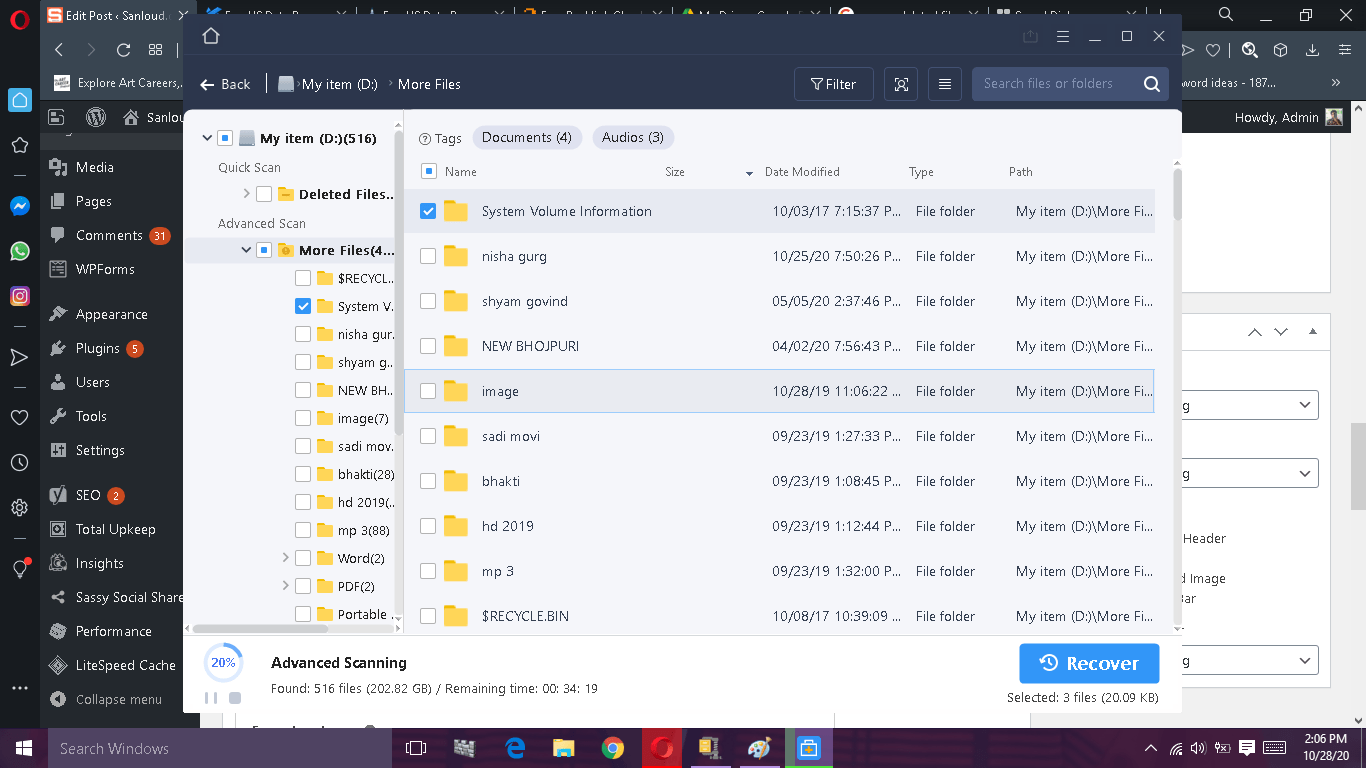Open Messenger in Opera sidebar

coord(19,205)
